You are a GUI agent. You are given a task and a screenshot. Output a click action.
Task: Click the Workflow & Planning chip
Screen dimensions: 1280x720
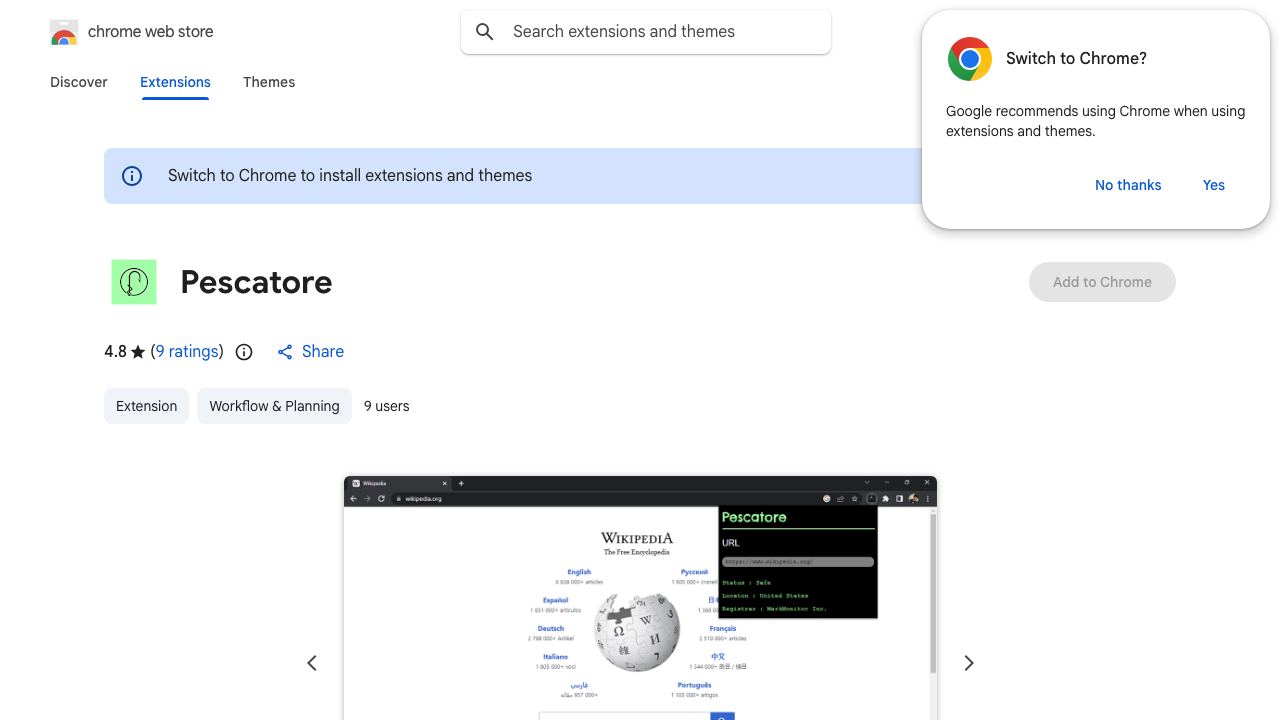coord(274,406)
